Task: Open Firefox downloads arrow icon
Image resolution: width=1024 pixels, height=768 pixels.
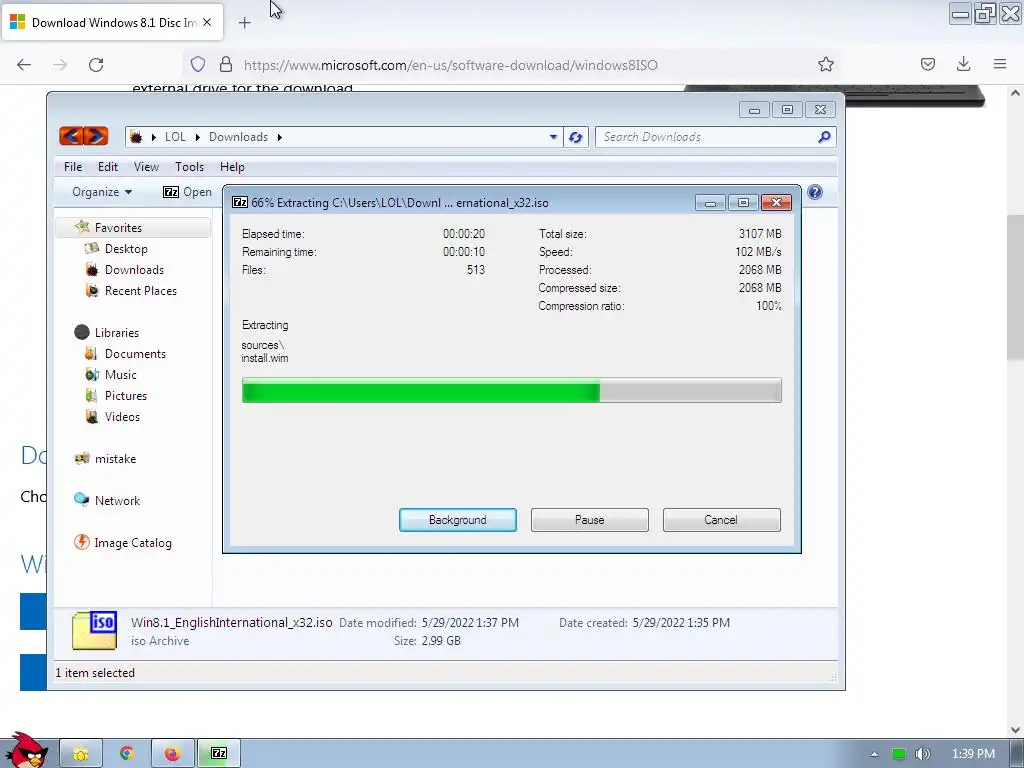Action: [963, 64]
